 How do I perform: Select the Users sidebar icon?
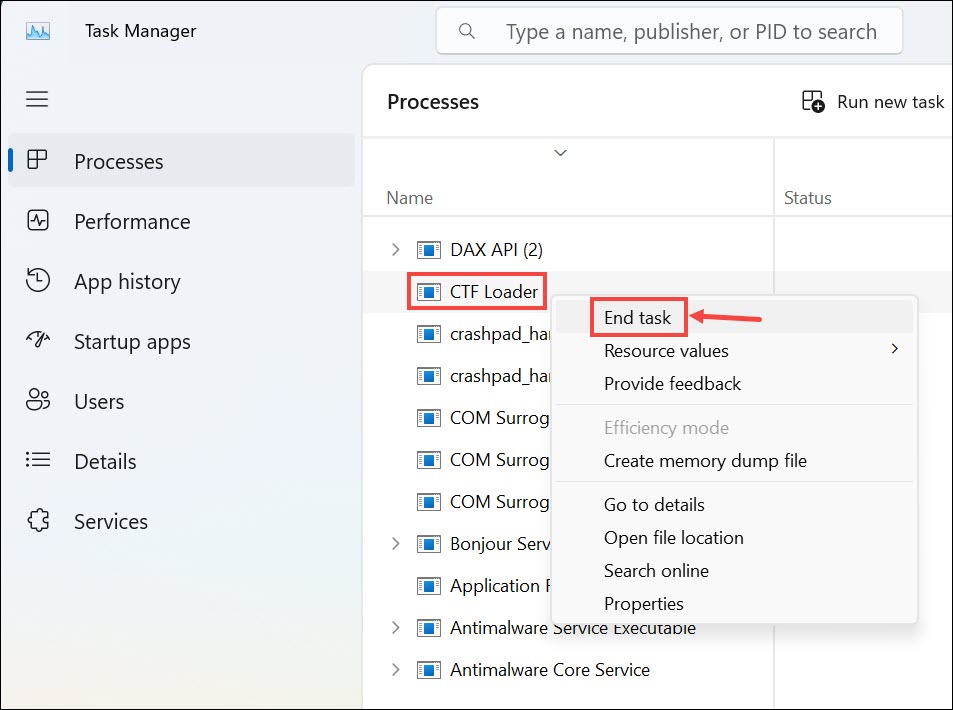[37, 401]
